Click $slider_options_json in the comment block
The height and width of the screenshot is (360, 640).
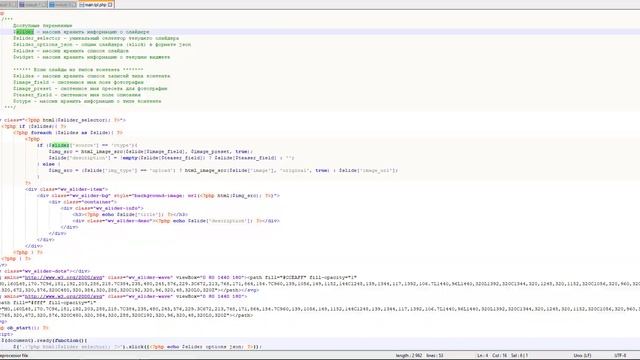click(x=42, y=44)
